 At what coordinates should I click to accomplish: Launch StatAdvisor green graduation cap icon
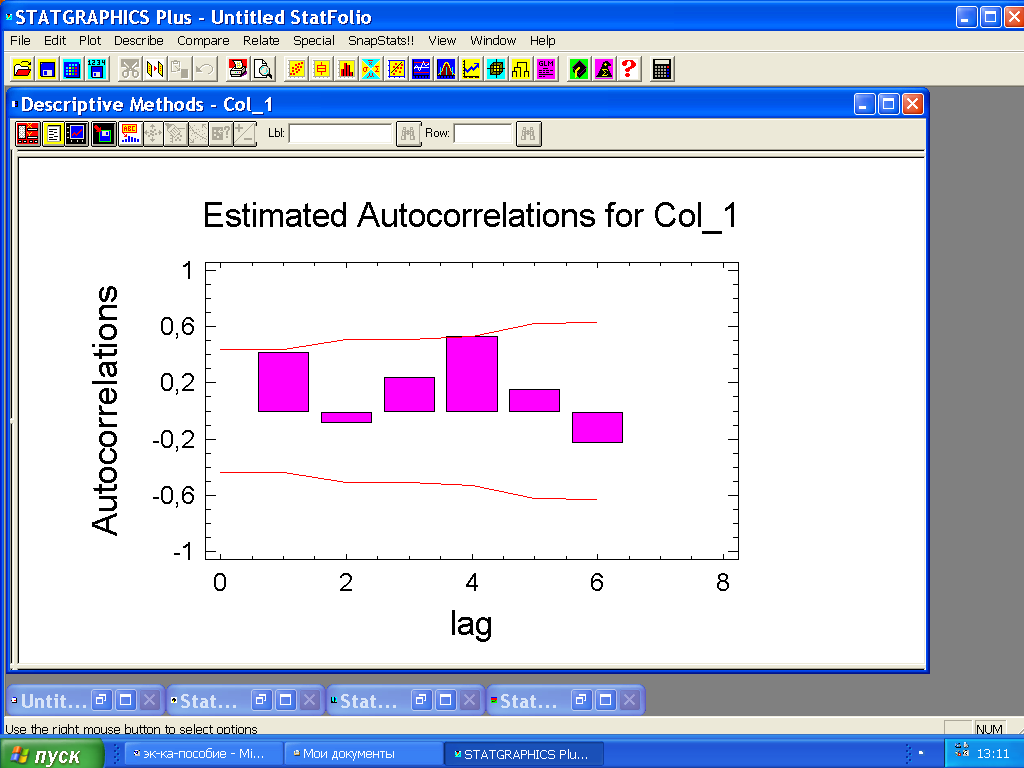tap(579, 69)
